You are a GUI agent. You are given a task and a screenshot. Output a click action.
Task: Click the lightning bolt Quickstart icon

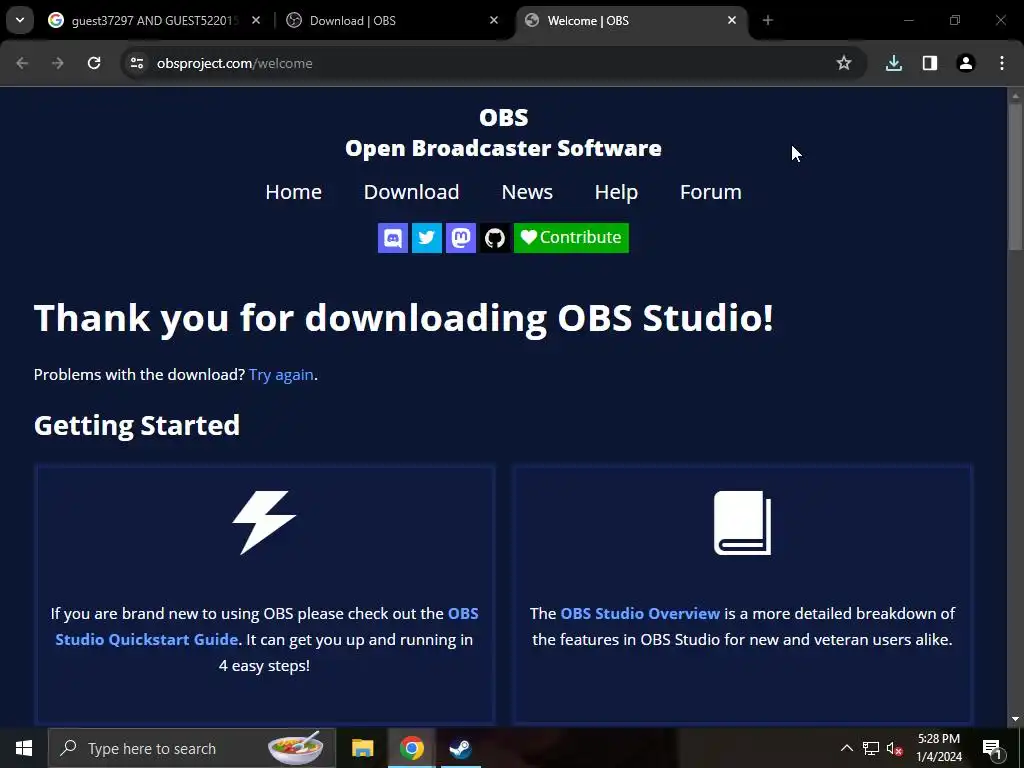(x=264, y=522)
